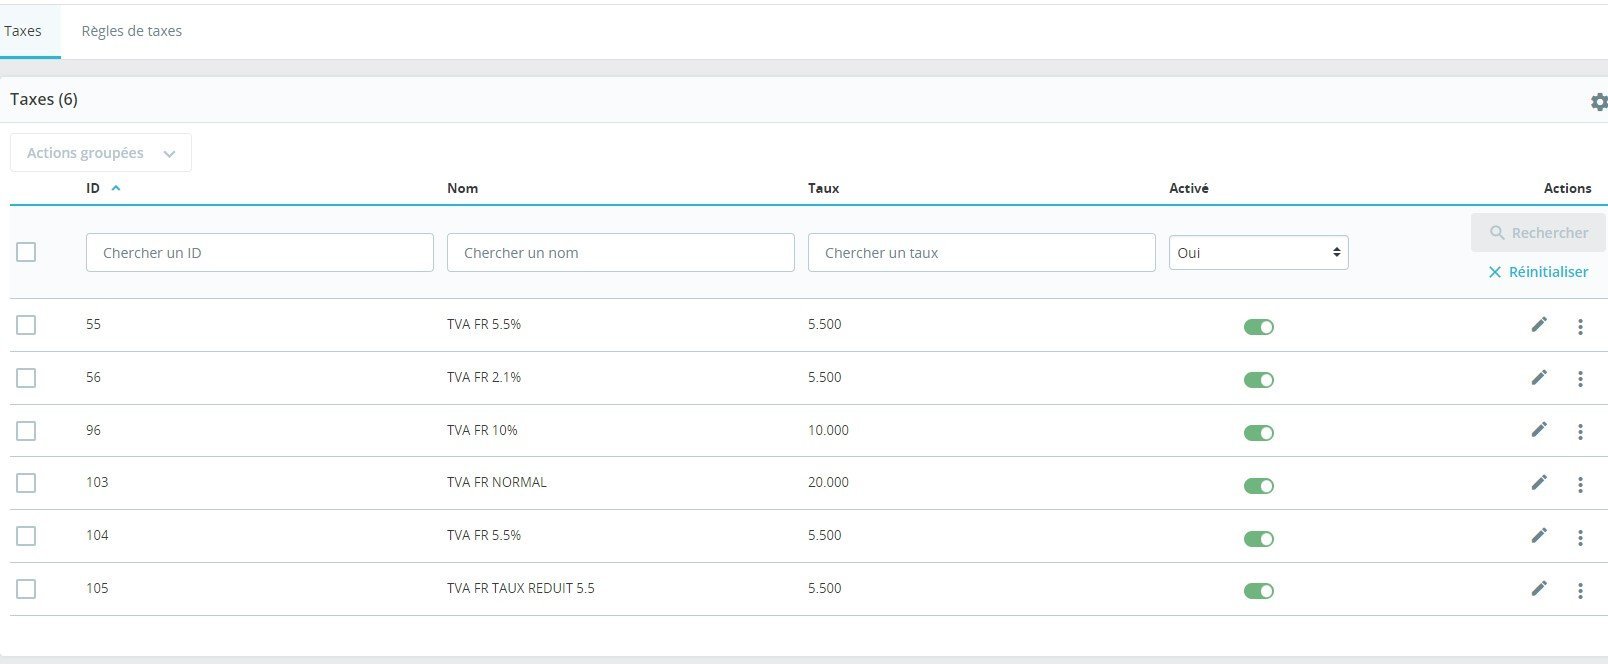Select the Taxes tab
The image size is (1608, 664).
(23, 31)
